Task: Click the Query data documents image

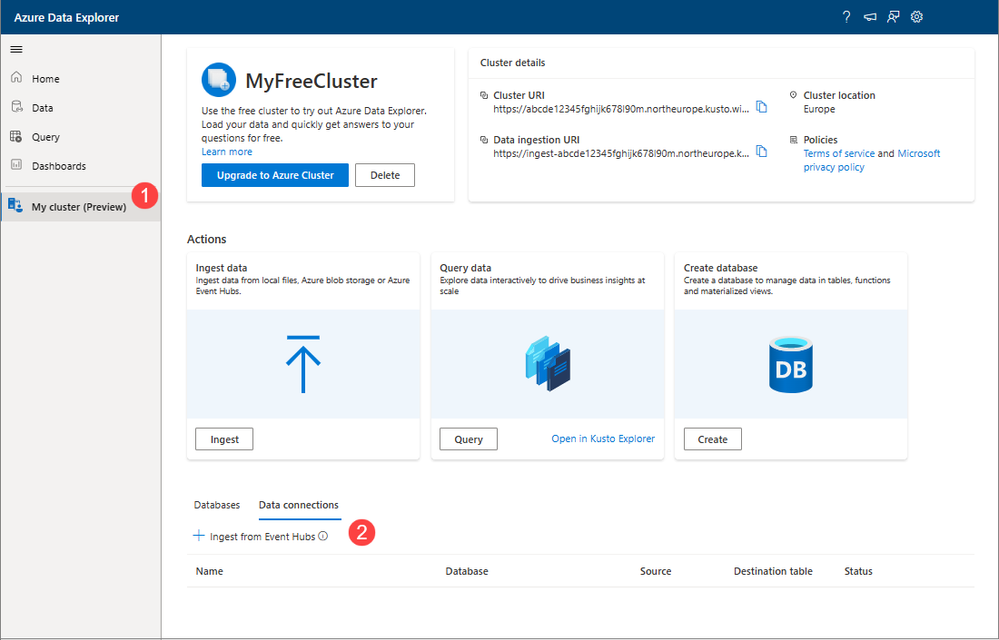Action: [x=548, y=364]
